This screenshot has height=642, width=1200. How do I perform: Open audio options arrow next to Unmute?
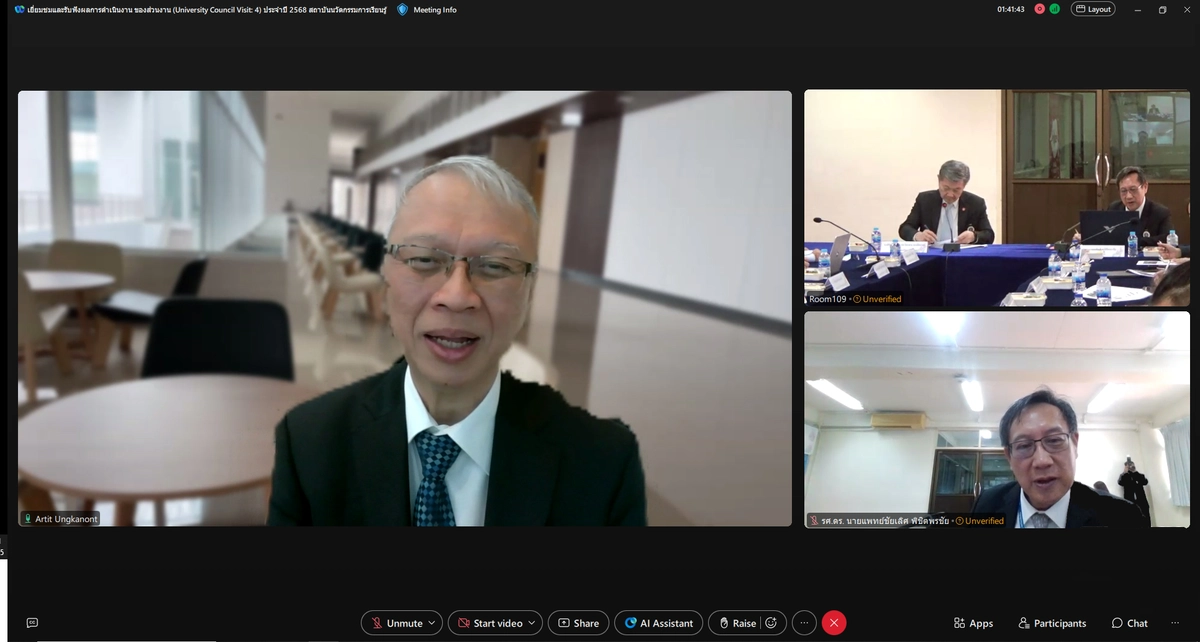[432, 623]
